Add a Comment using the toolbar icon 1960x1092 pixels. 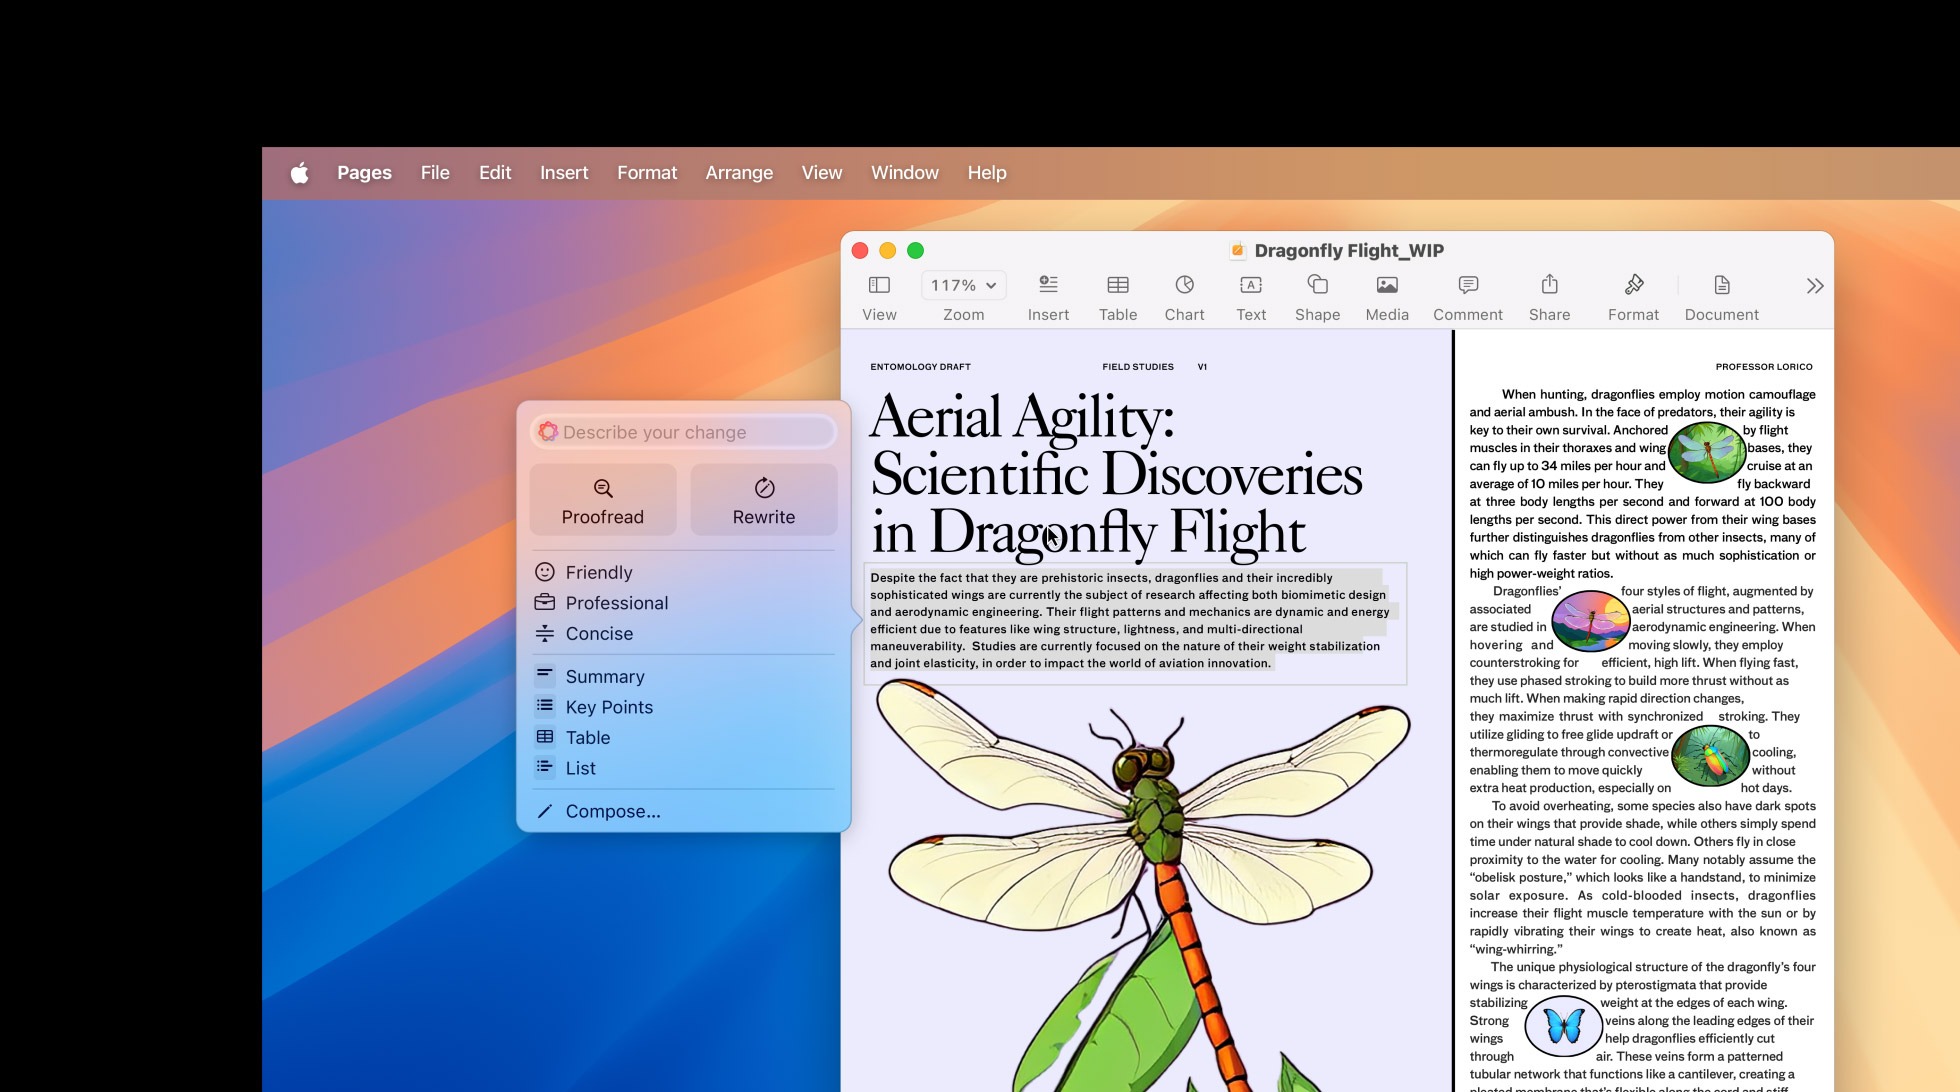pos(1467,286)
